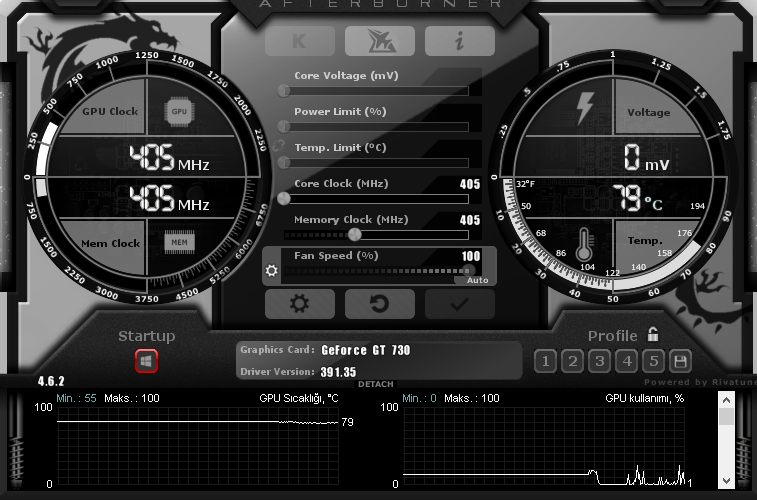Reset settings with the circular arrow button

tap(380, 304)
